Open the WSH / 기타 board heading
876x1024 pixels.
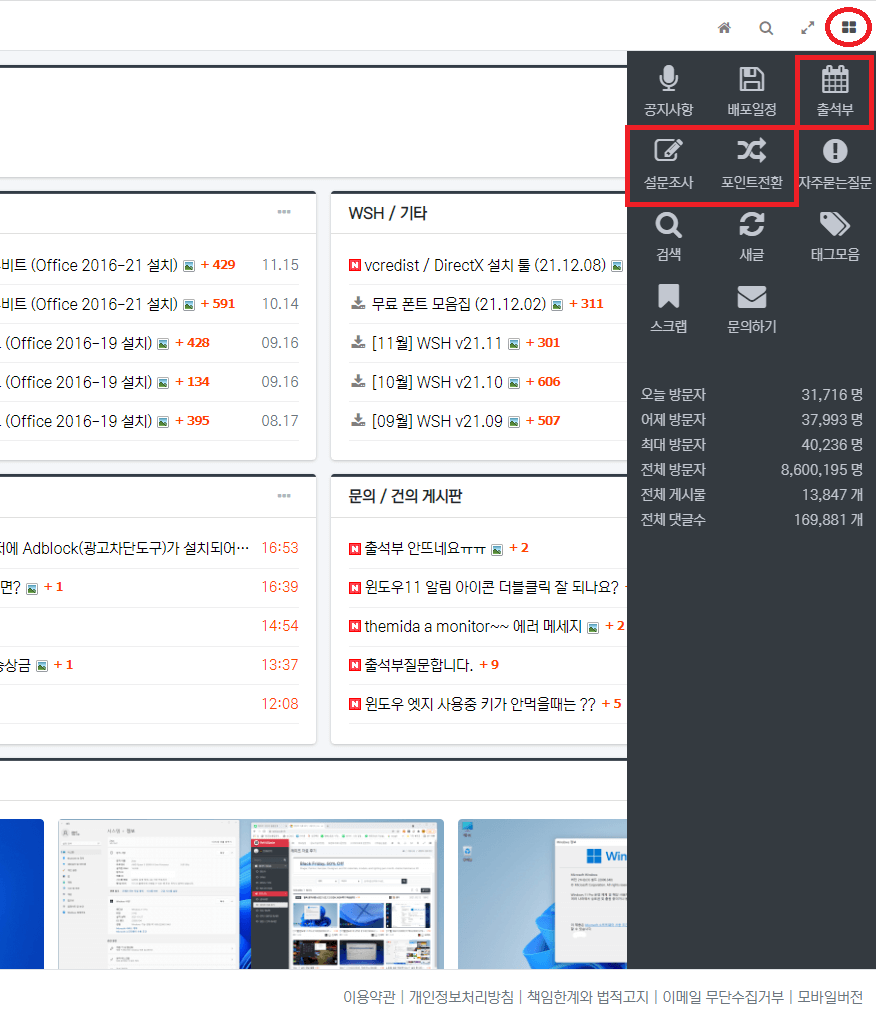pos(387,214)
